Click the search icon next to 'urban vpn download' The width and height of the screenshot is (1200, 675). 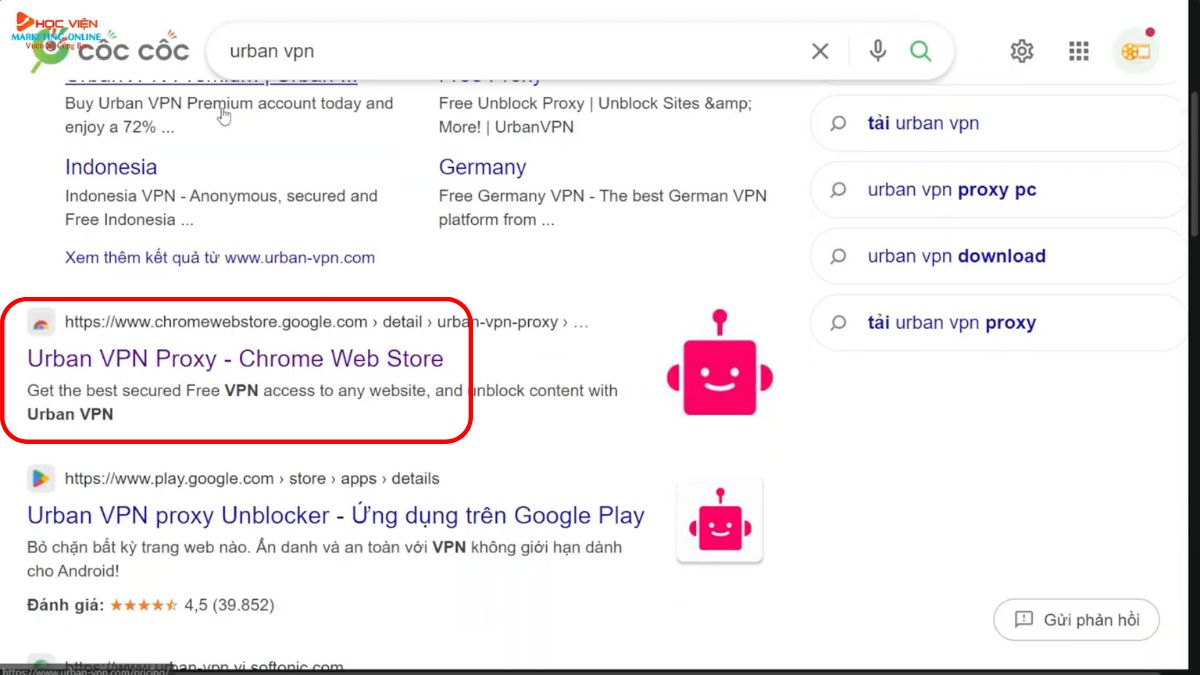pos(839,256)
